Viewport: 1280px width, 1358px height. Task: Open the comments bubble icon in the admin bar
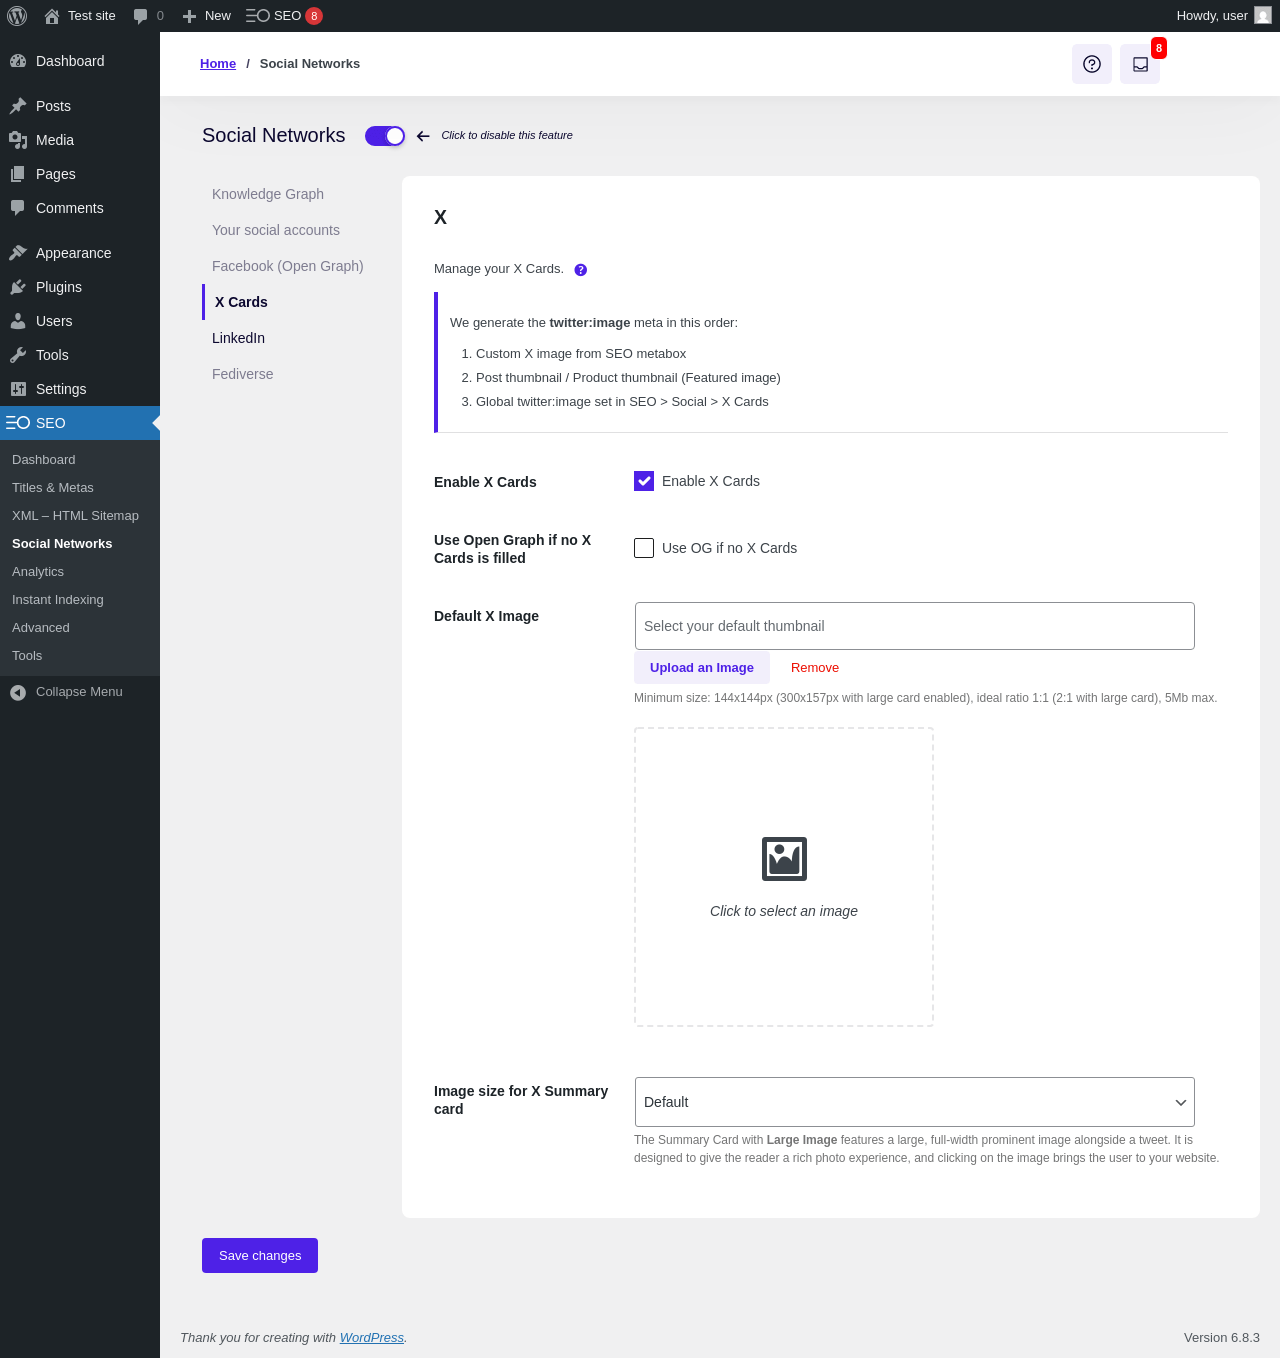click(x=140, y=16)
